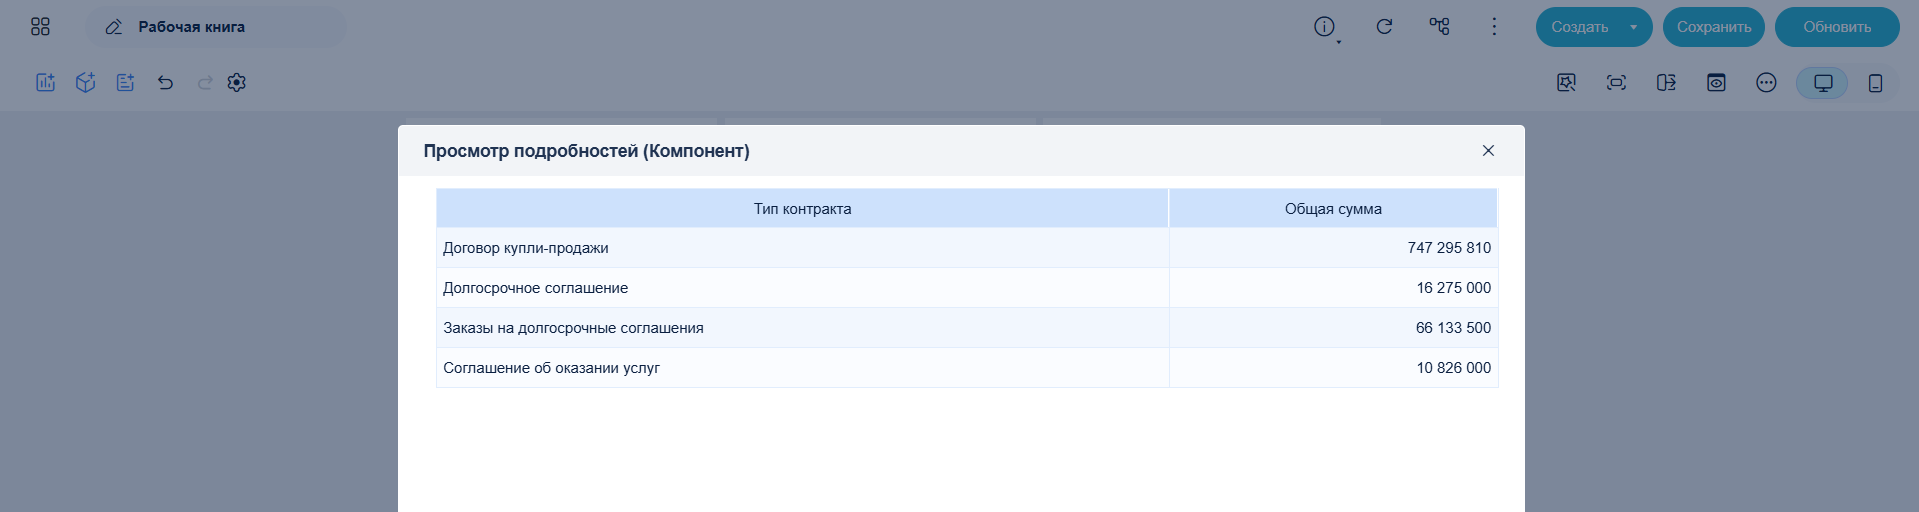Image resolution: width=1919 pixels, height=512 pixels.
Task: Close the Просмотр подробностей dialog
Action: tap(1488, 151)
